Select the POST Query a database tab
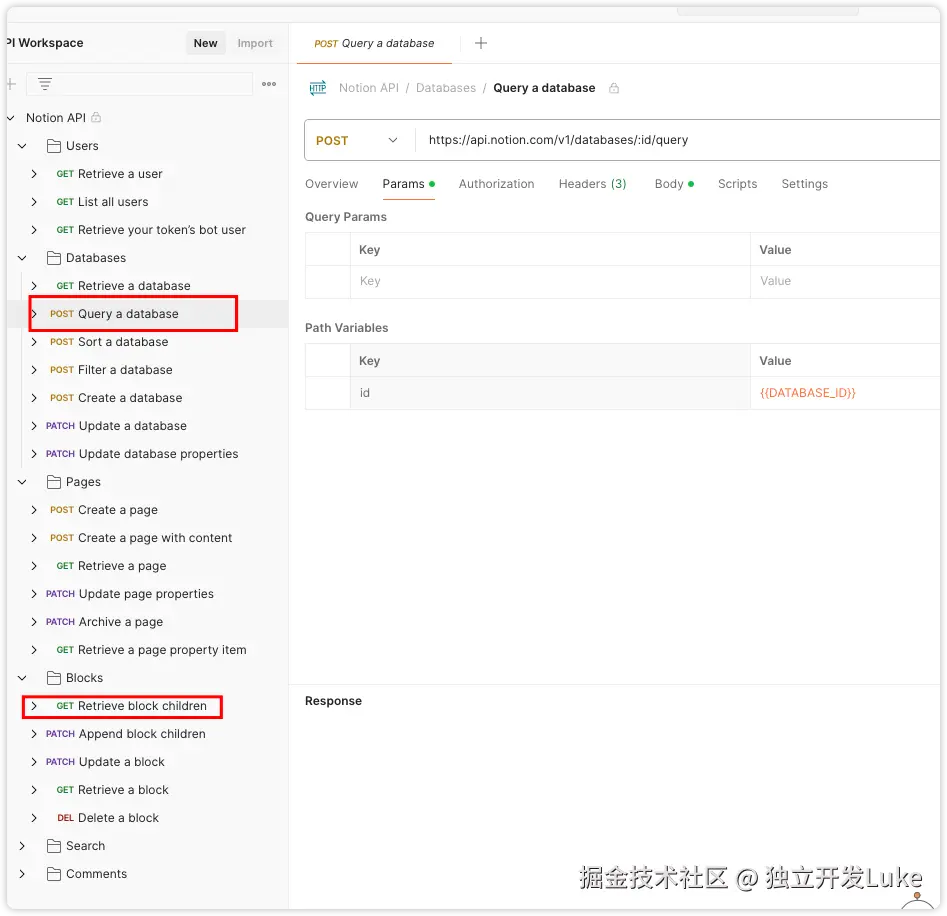The width and height of the screenshot is (947, 916). tap(374, 43)
